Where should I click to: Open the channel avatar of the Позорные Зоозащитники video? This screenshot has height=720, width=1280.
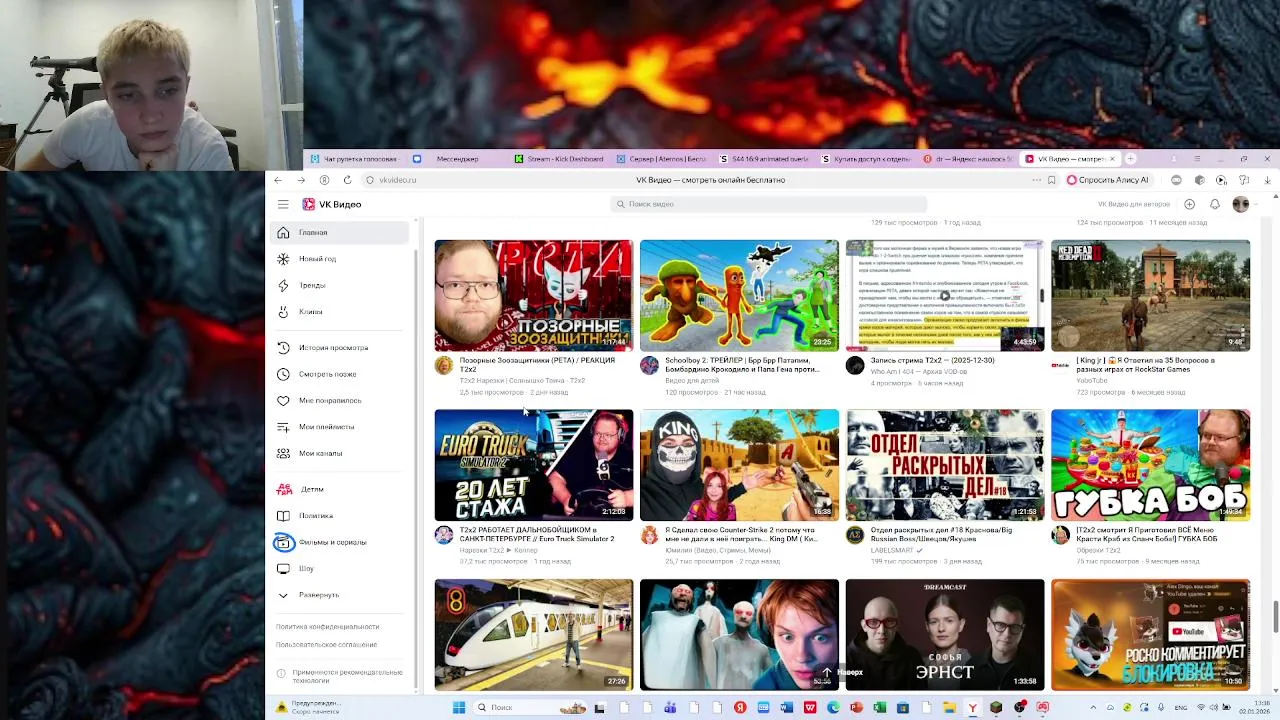pyautogui.click(x=444, y=365)
